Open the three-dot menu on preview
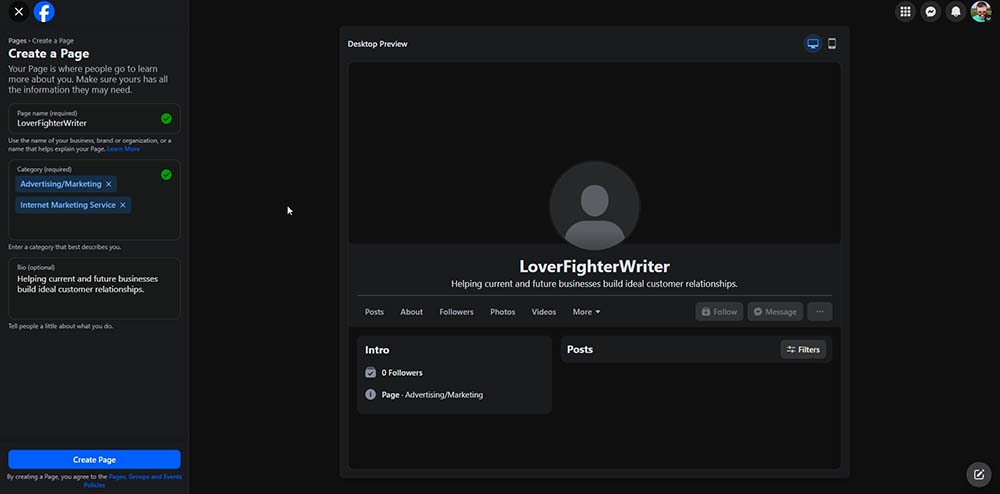1000x494 pixels. (x=819, y=312)
